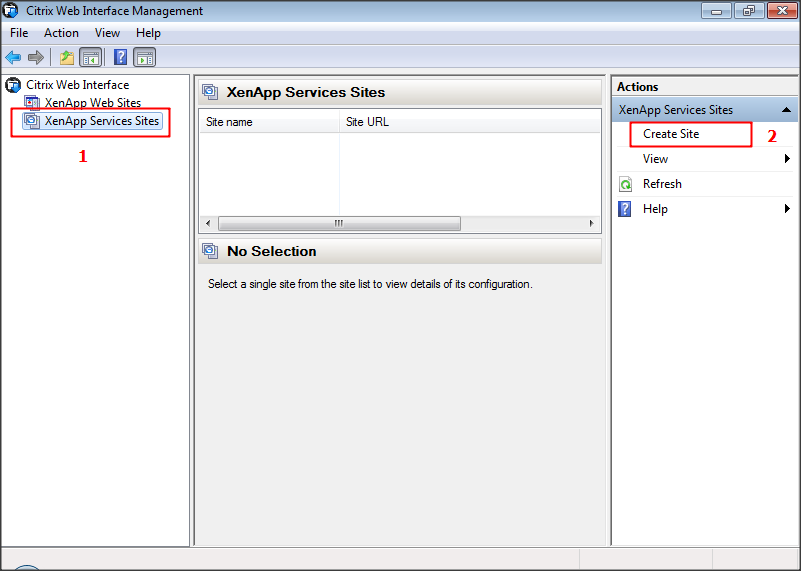
Task: Open the Action menu
Action: click(61, 33)
